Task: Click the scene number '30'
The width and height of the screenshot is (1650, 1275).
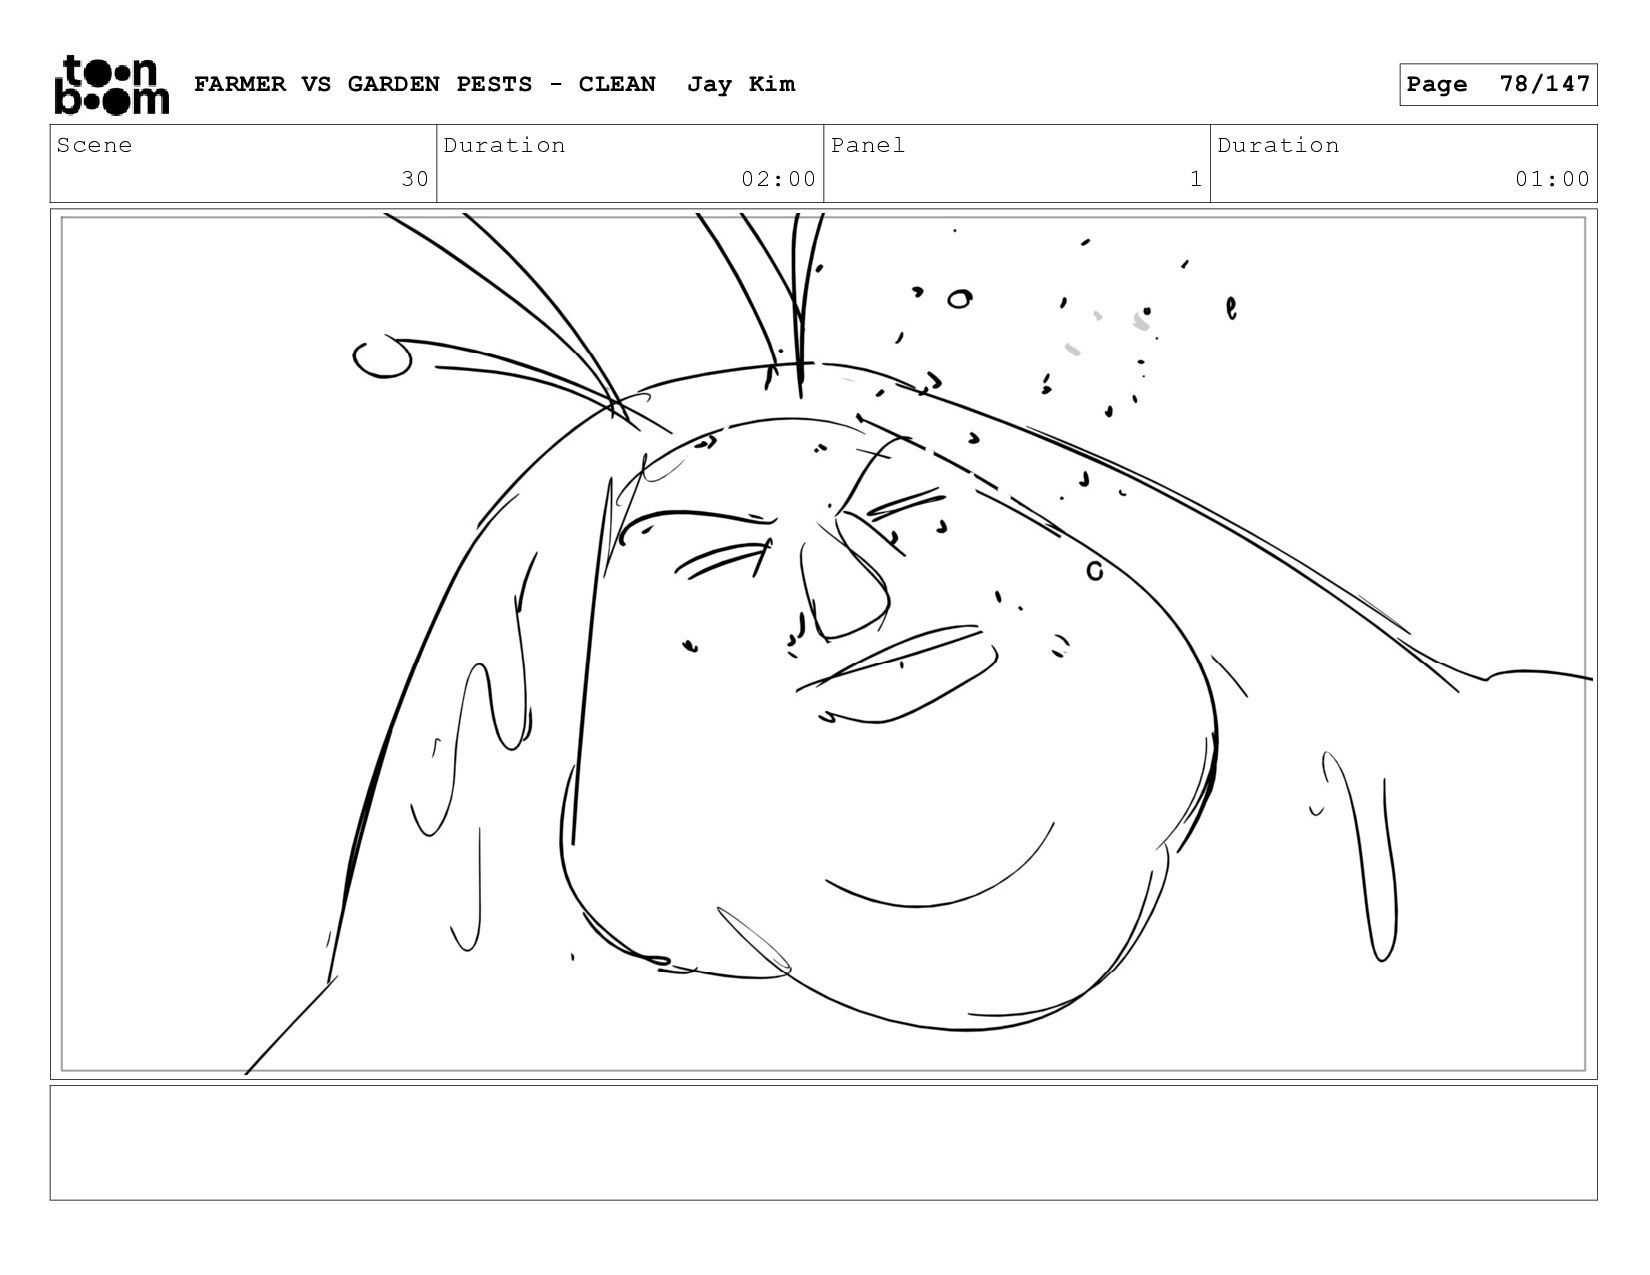Action: 415,179
